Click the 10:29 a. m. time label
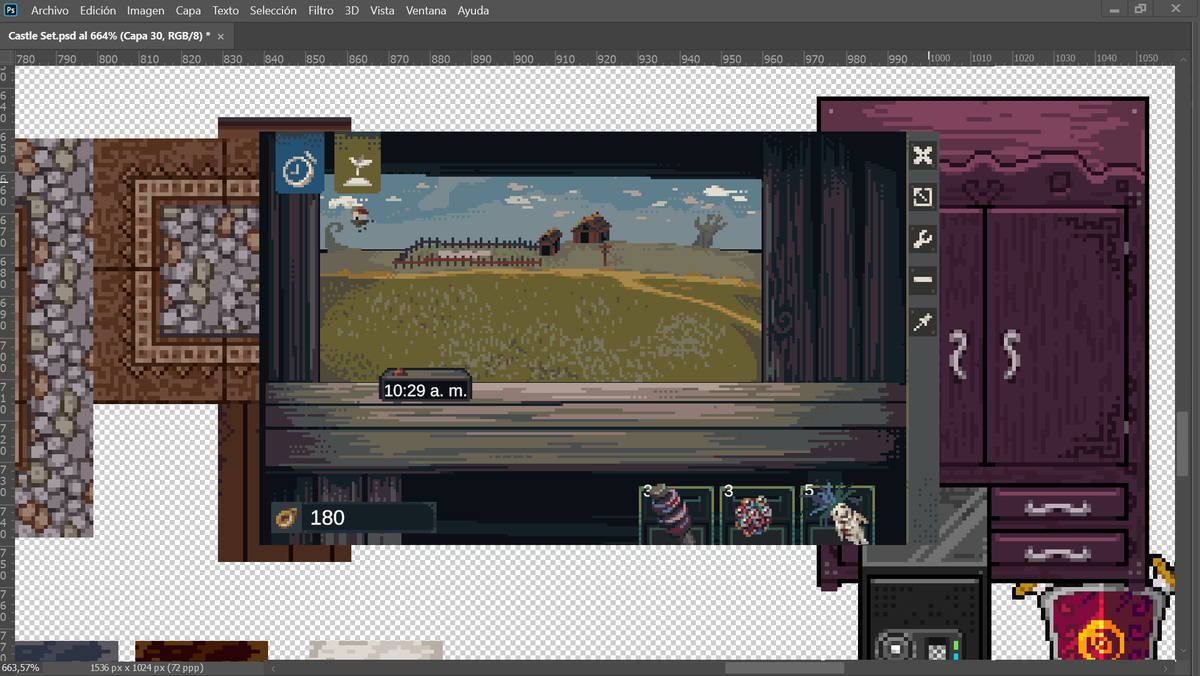The width and height of the screenshot is (1200, 676). (x=425, y=390)
